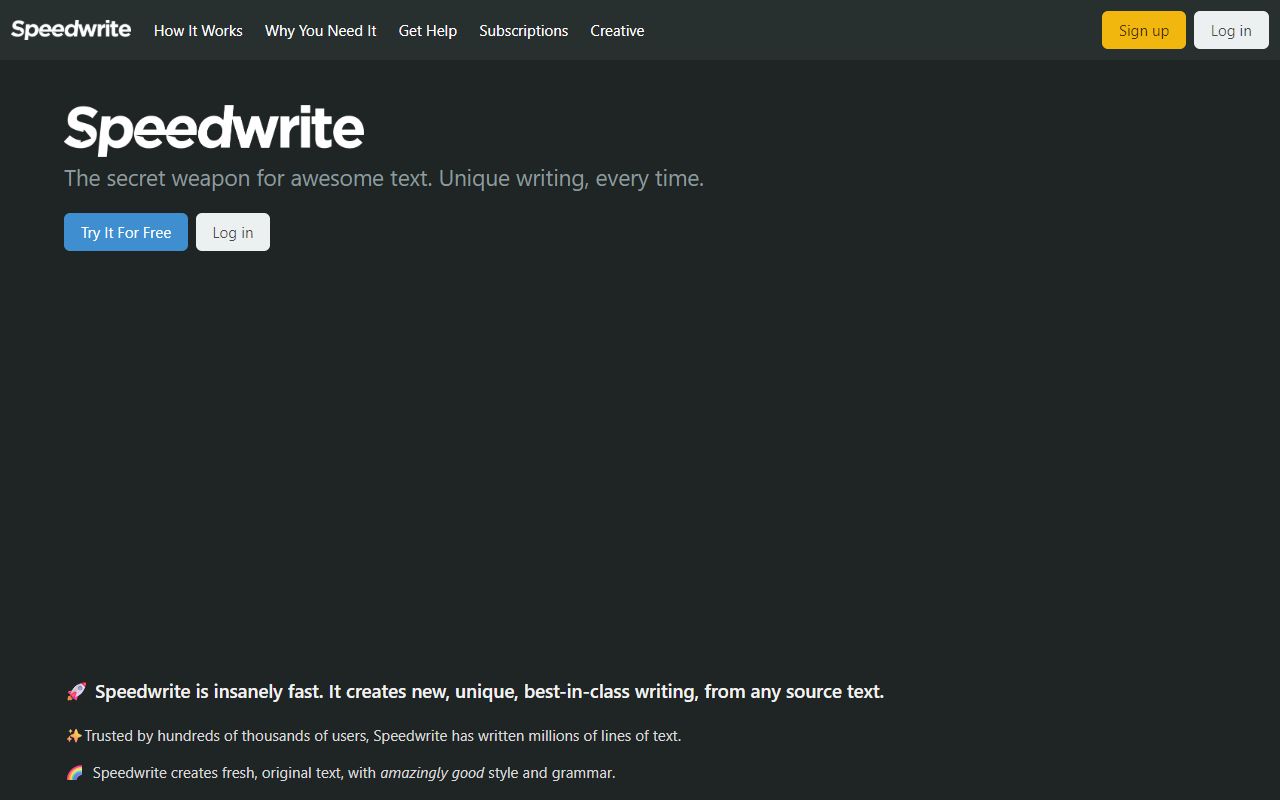1280x800 pixels.
Task: Navigate to Get Help
Action: click(427, 31)
